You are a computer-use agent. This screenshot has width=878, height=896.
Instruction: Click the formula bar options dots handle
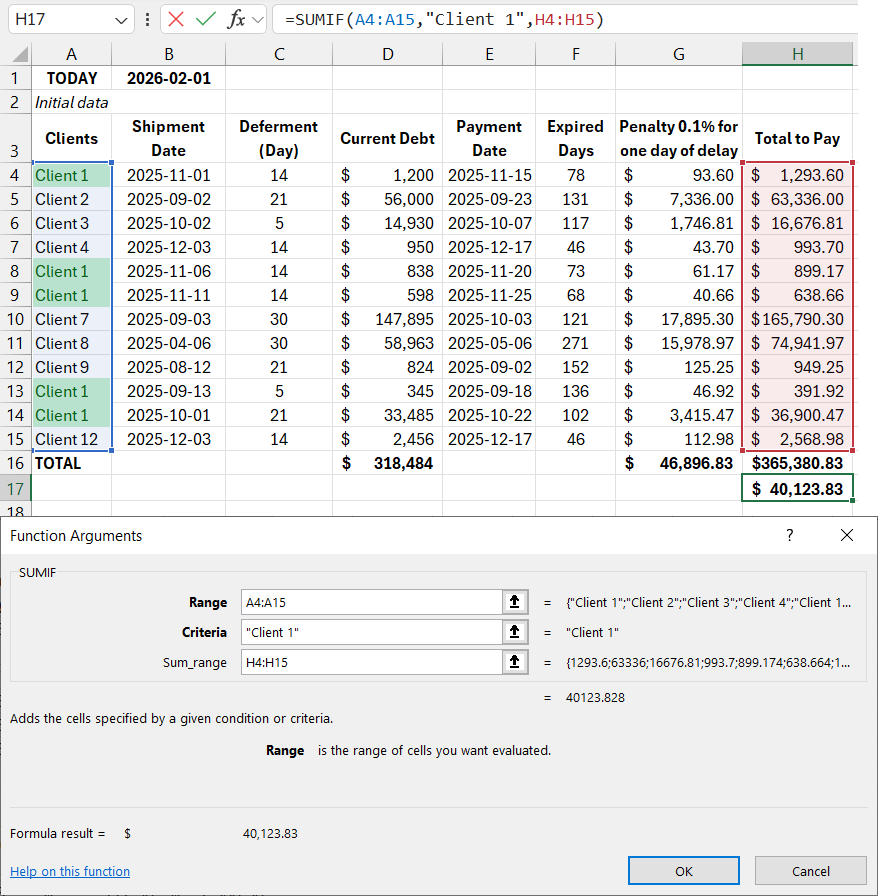click(x=148, y=19)
